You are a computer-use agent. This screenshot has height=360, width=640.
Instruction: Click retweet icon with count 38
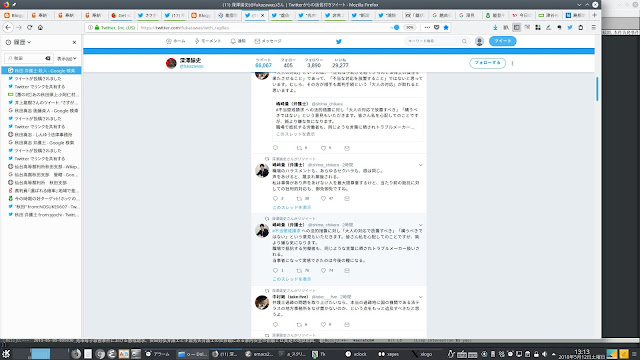click(x=299, y=198)
